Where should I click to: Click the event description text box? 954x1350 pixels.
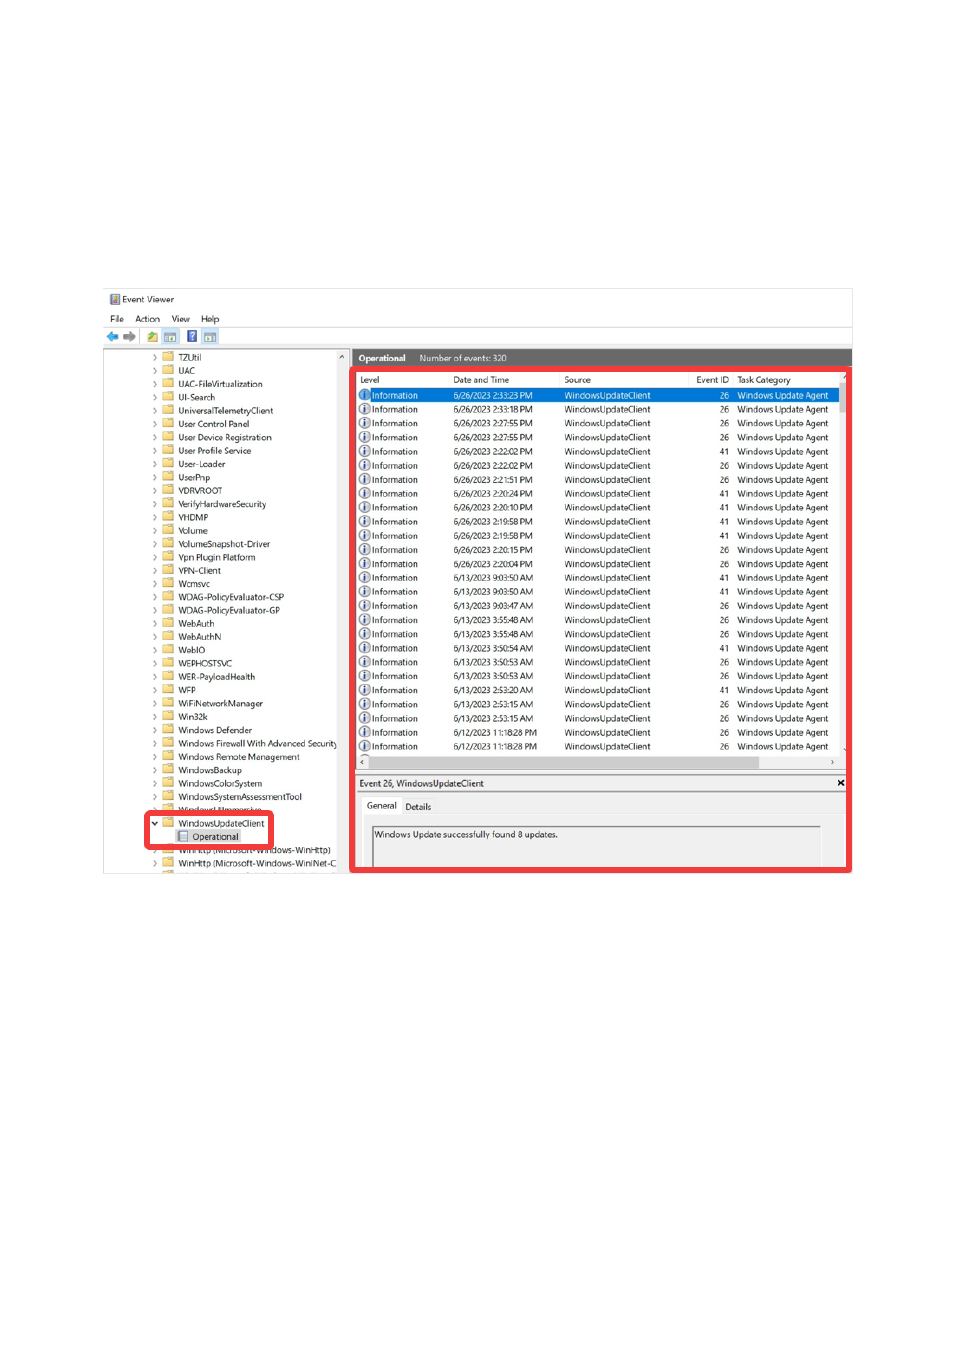click(x=596, y=845)
